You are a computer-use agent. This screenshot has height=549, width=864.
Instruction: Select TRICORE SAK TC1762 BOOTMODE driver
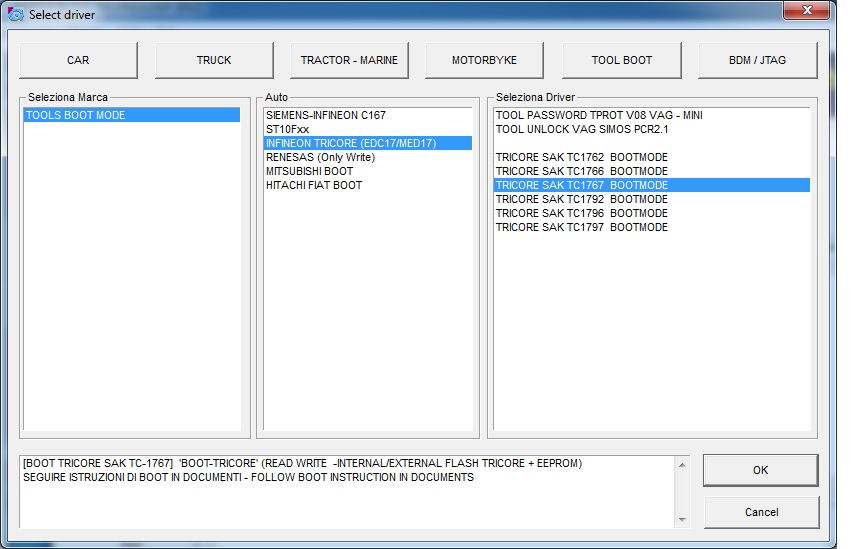coord(652,157)
